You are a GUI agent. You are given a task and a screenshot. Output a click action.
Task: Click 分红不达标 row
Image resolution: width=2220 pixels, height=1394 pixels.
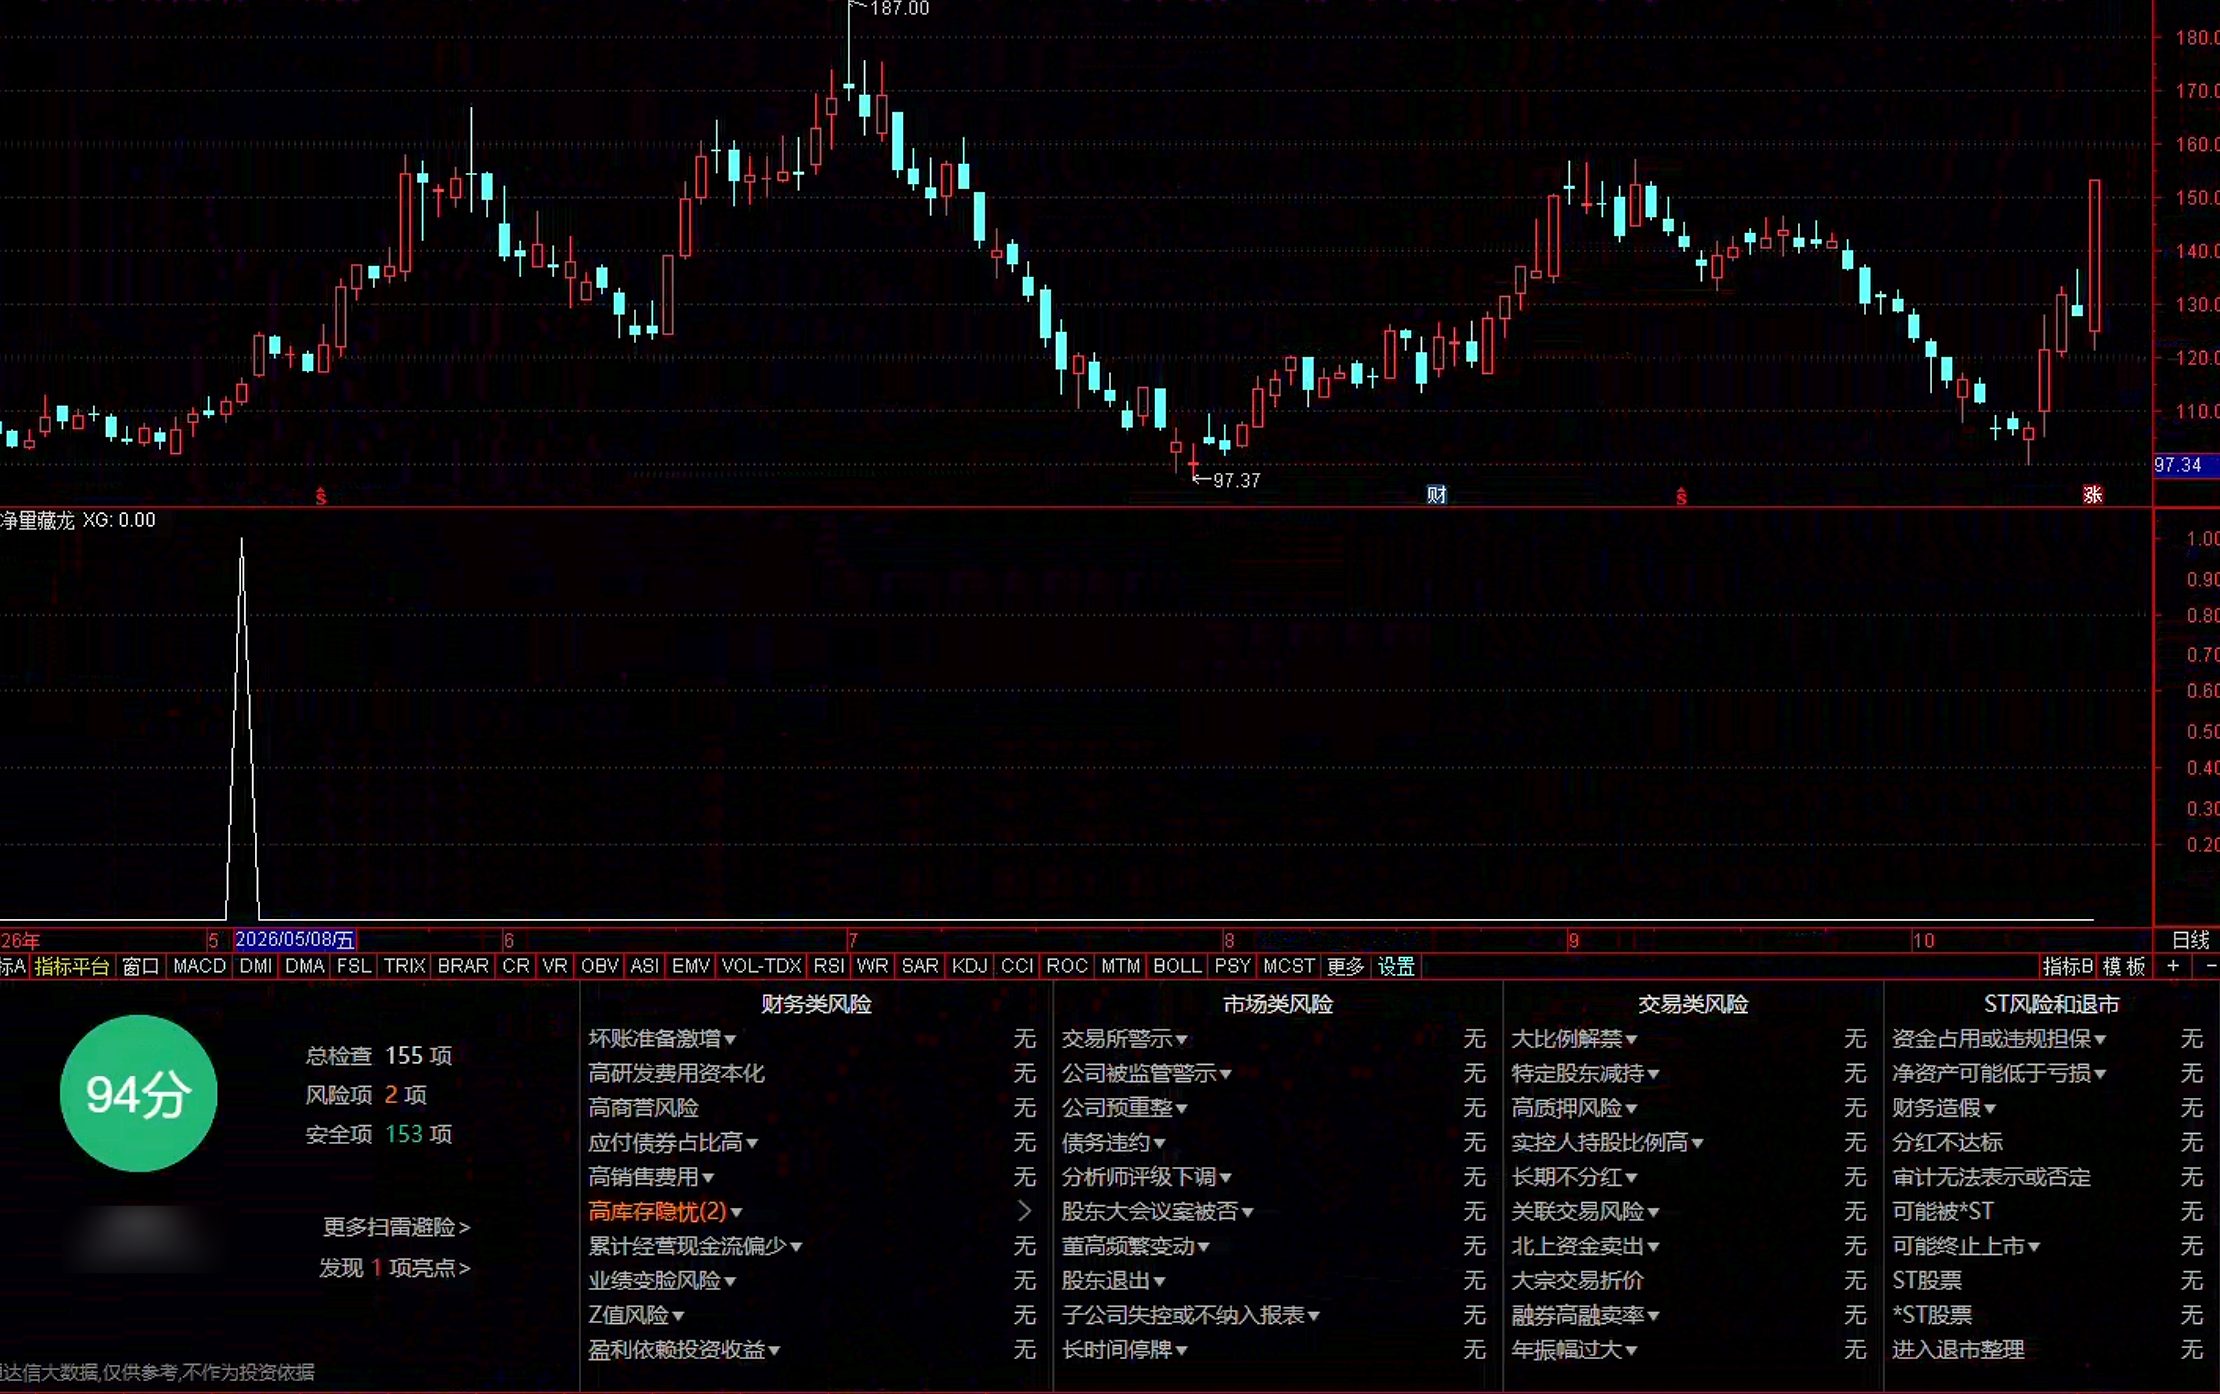2048,1142
